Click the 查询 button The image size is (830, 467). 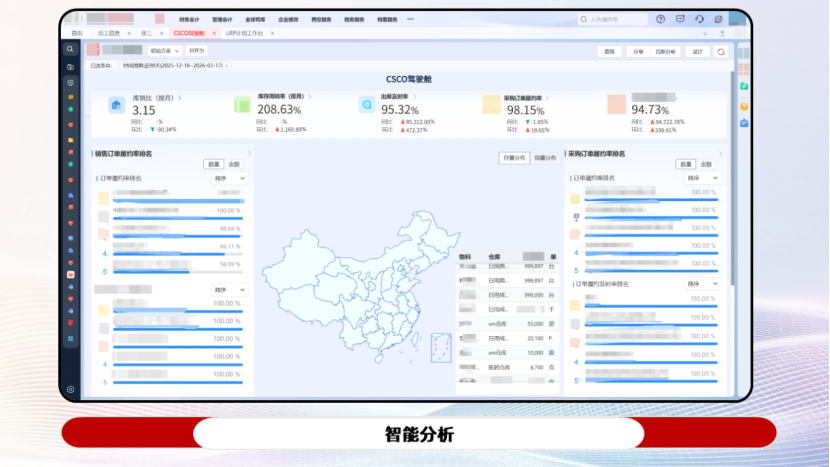tap(609, 51)
